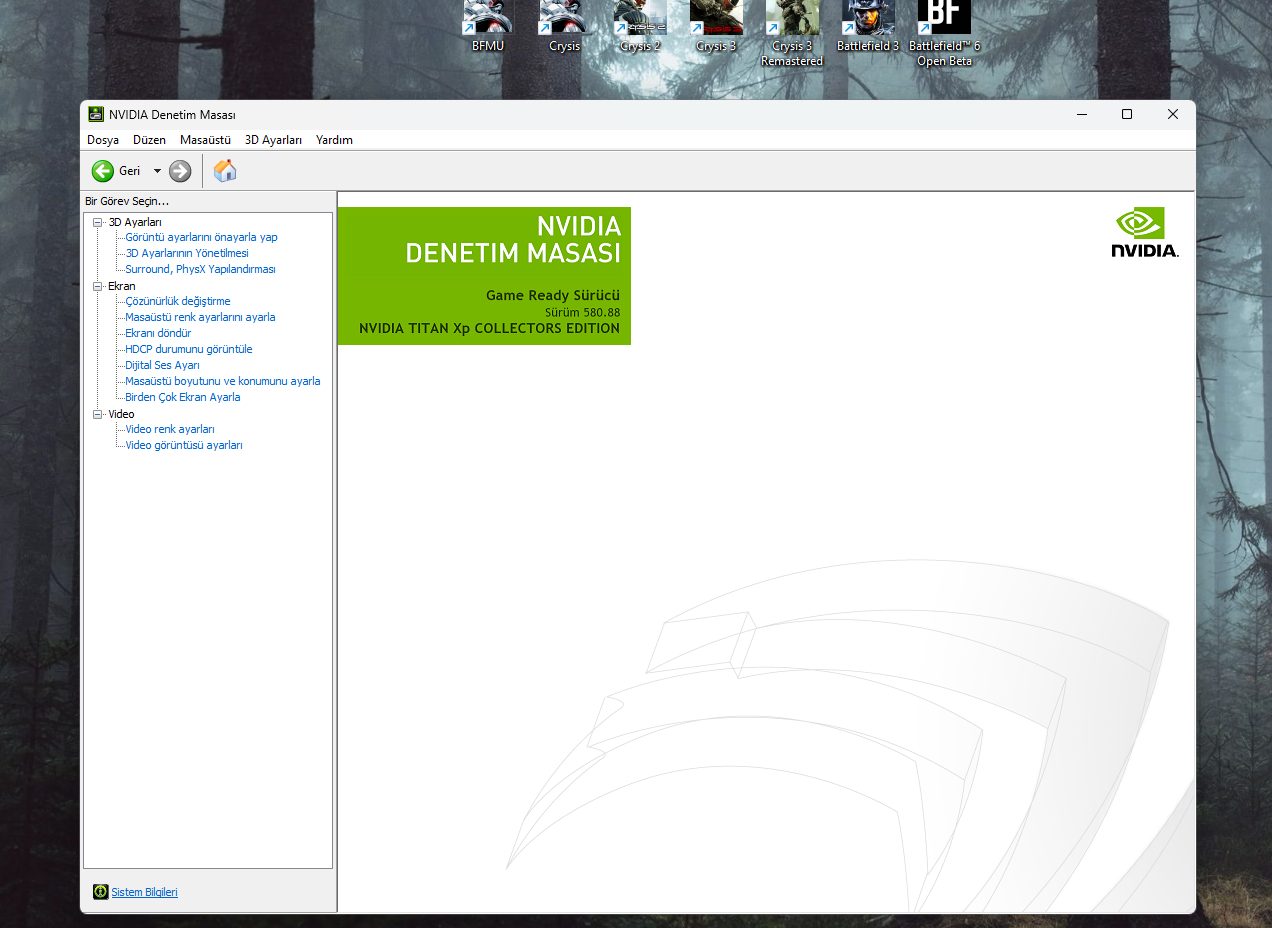Open the Düzen menu

pos(149,140)
